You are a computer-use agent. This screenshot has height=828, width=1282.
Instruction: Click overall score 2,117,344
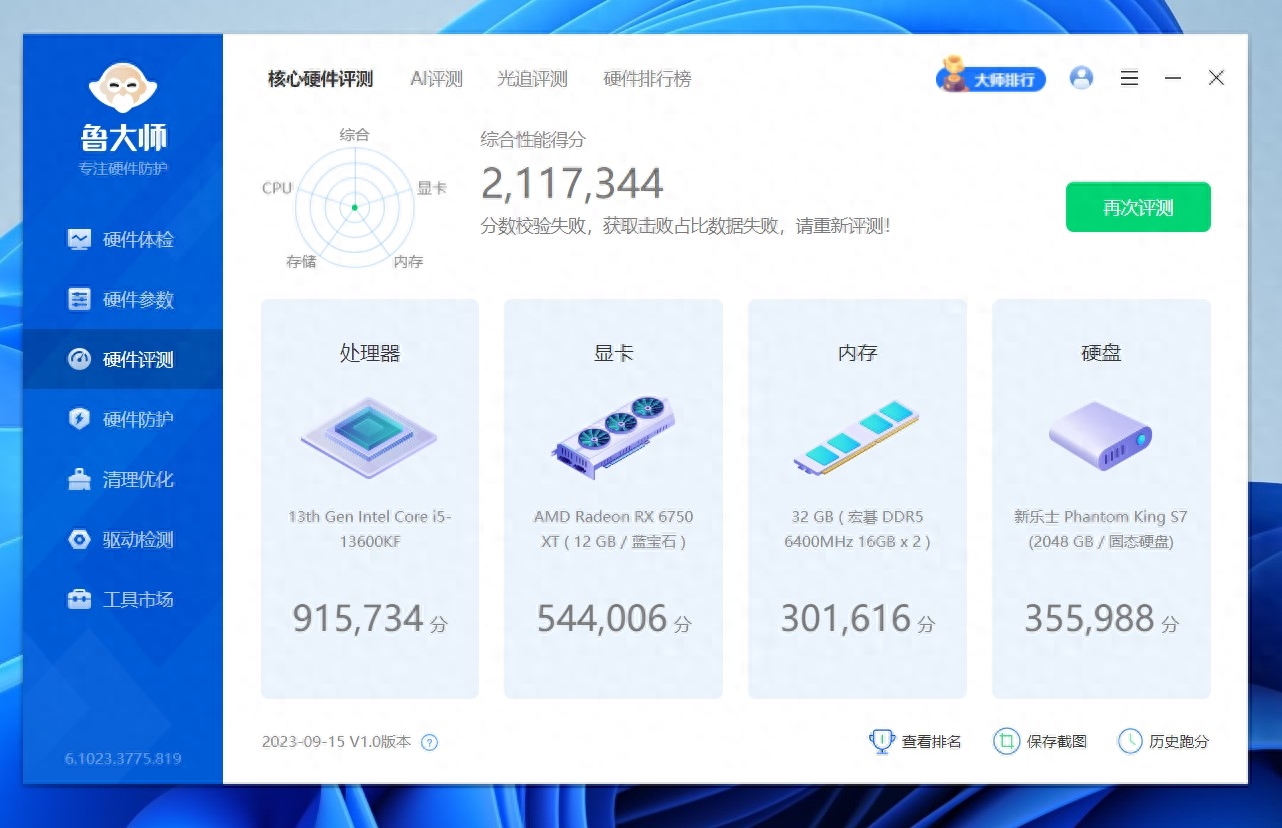click(572, 184)
